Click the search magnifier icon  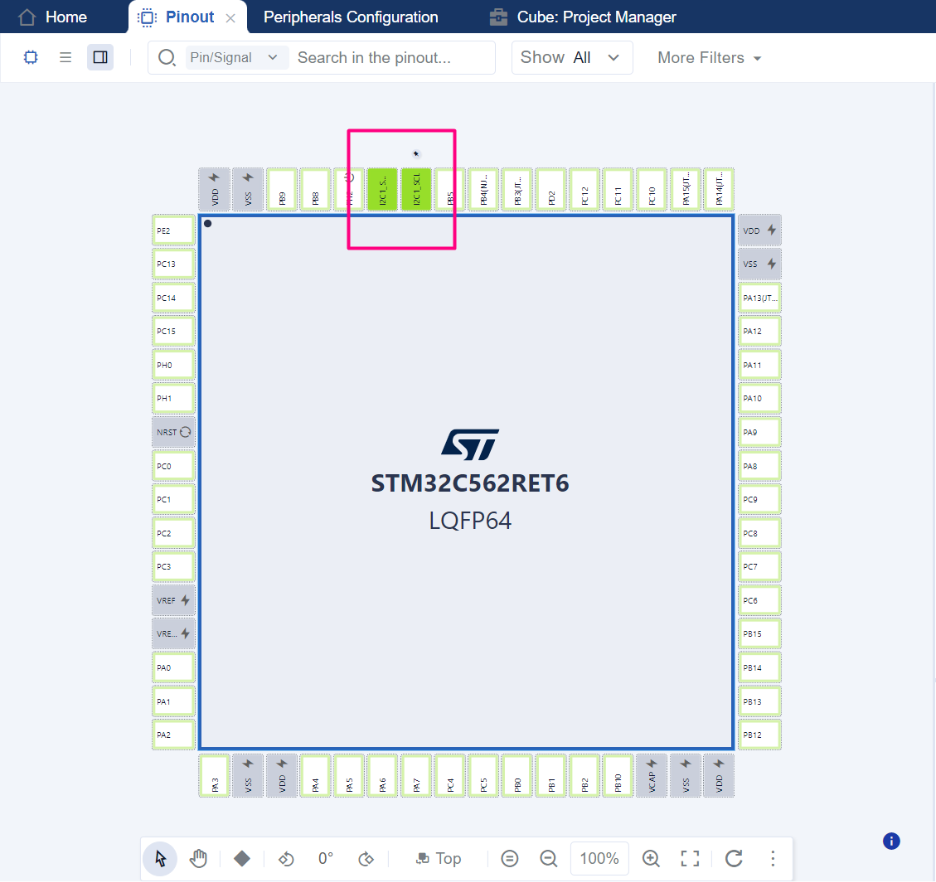click(x=167, y=58)
